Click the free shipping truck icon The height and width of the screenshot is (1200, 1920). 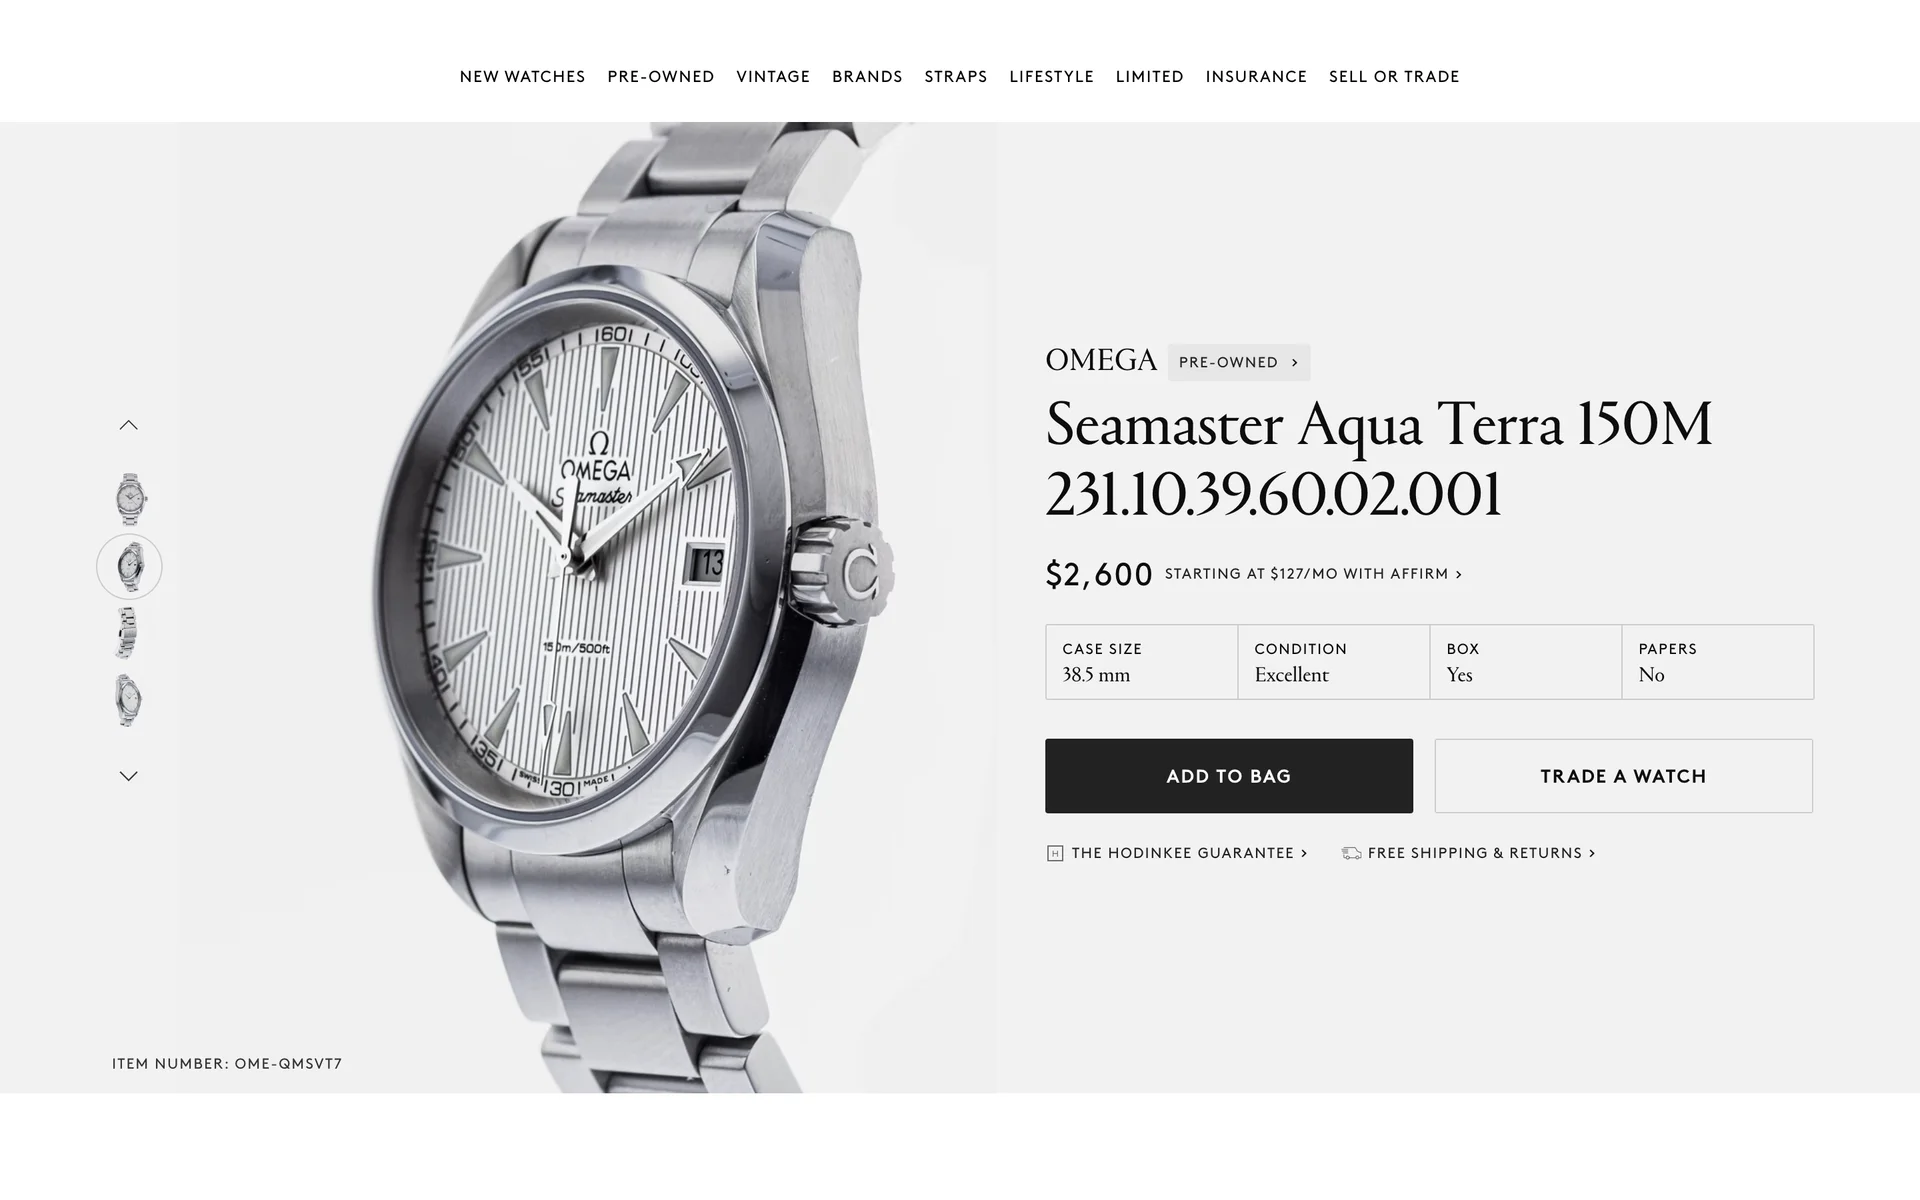1351,853
